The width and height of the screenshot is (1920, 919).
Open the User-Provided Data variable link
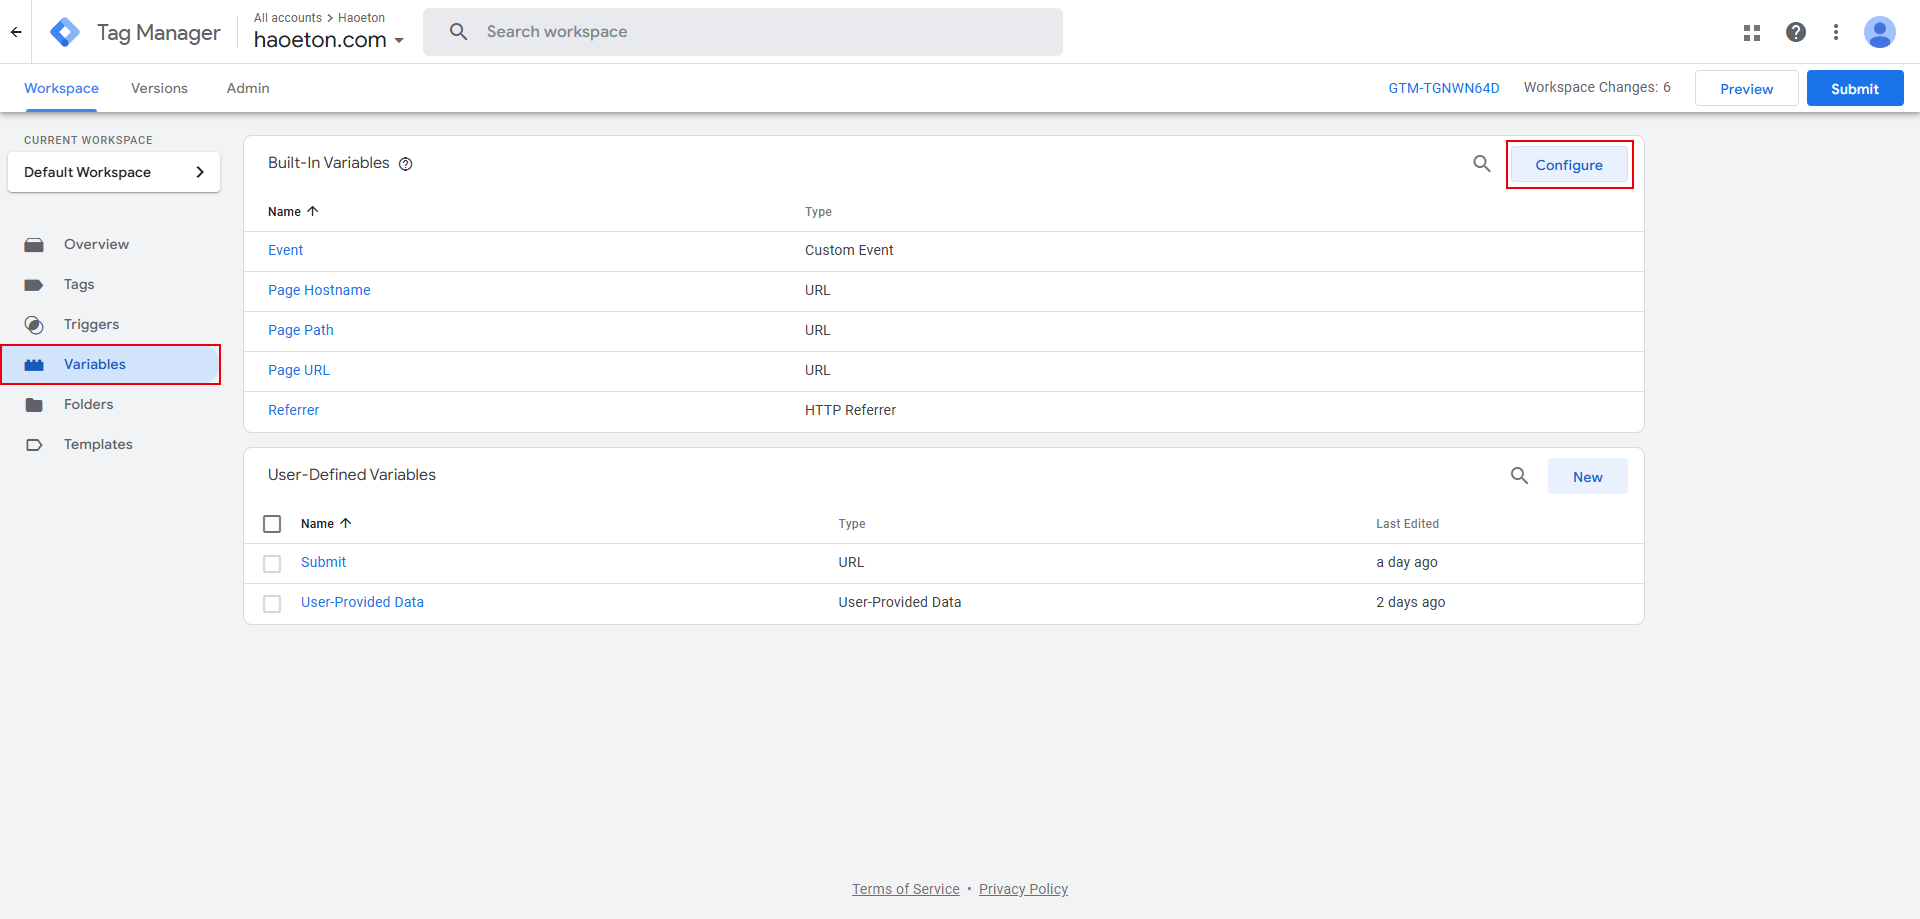pos(362,602)
